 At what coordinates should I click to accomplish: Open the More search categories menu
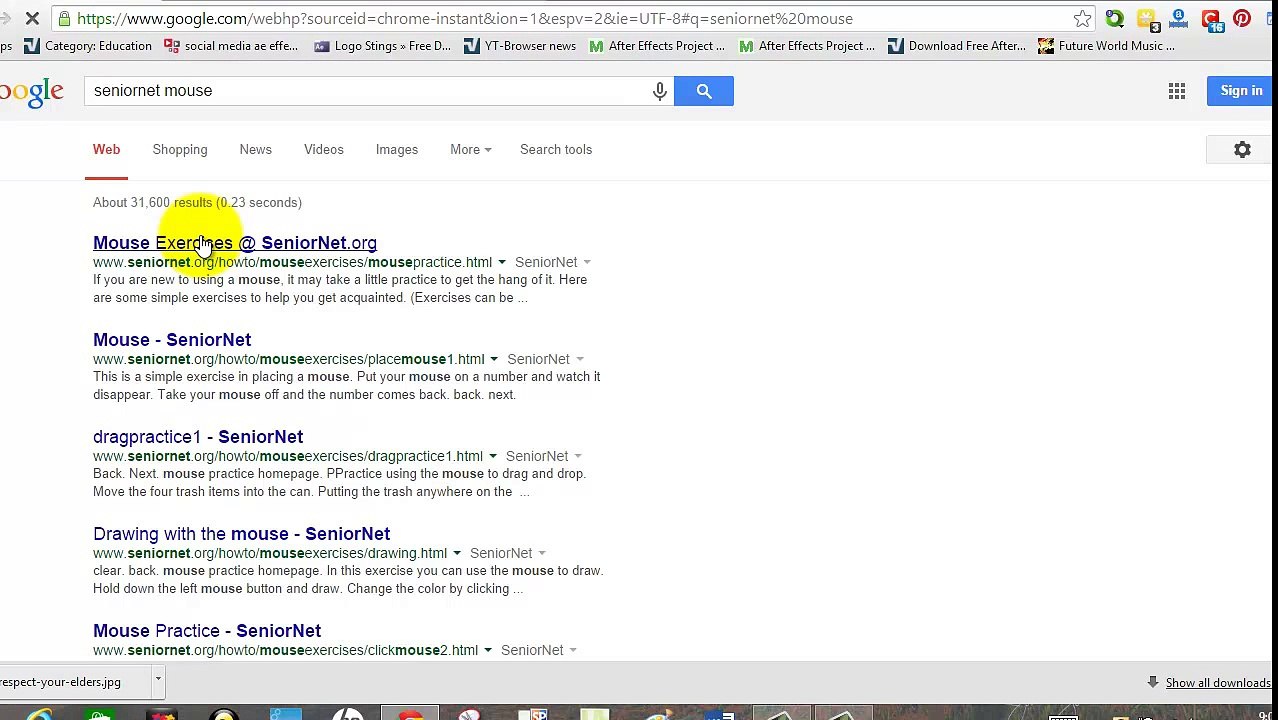[470, 150]
